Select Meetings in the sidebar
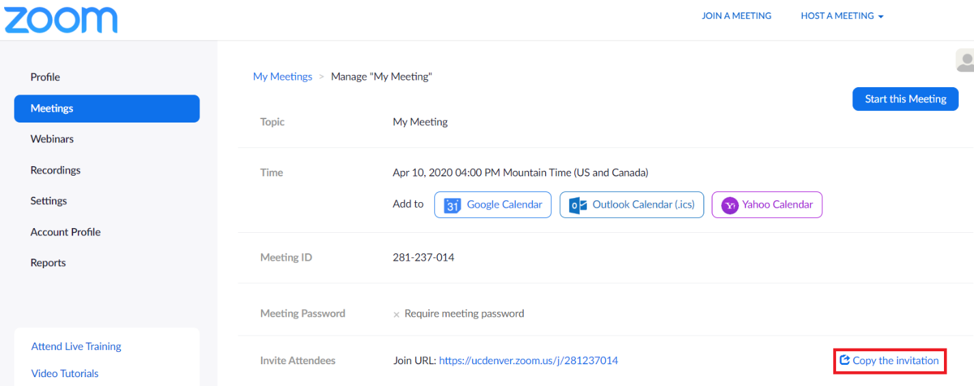The image size is (974, 386). (x=107, y=108)
